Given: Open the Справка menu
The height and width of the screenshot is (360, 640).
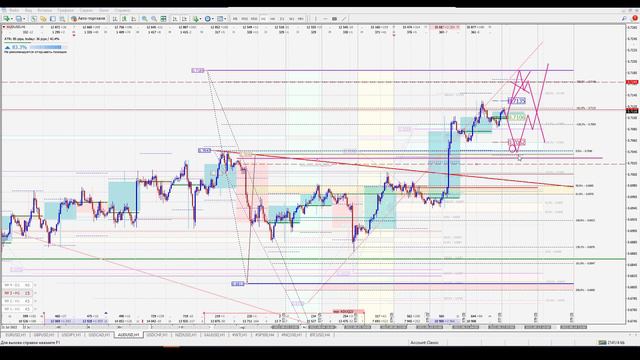Looking at the screenshot, I should (x=122, y=10).
